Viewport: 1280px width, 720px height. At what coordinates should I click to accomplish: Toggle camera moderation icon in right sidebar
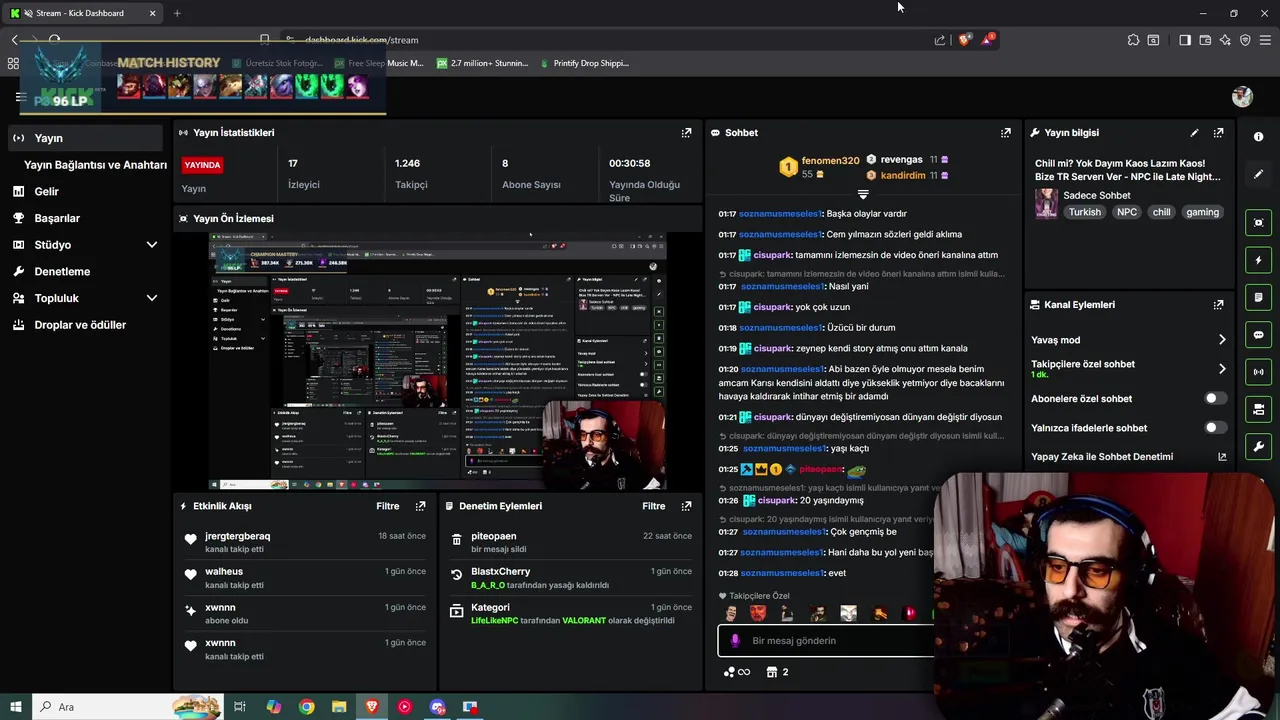pos(1258,409)
